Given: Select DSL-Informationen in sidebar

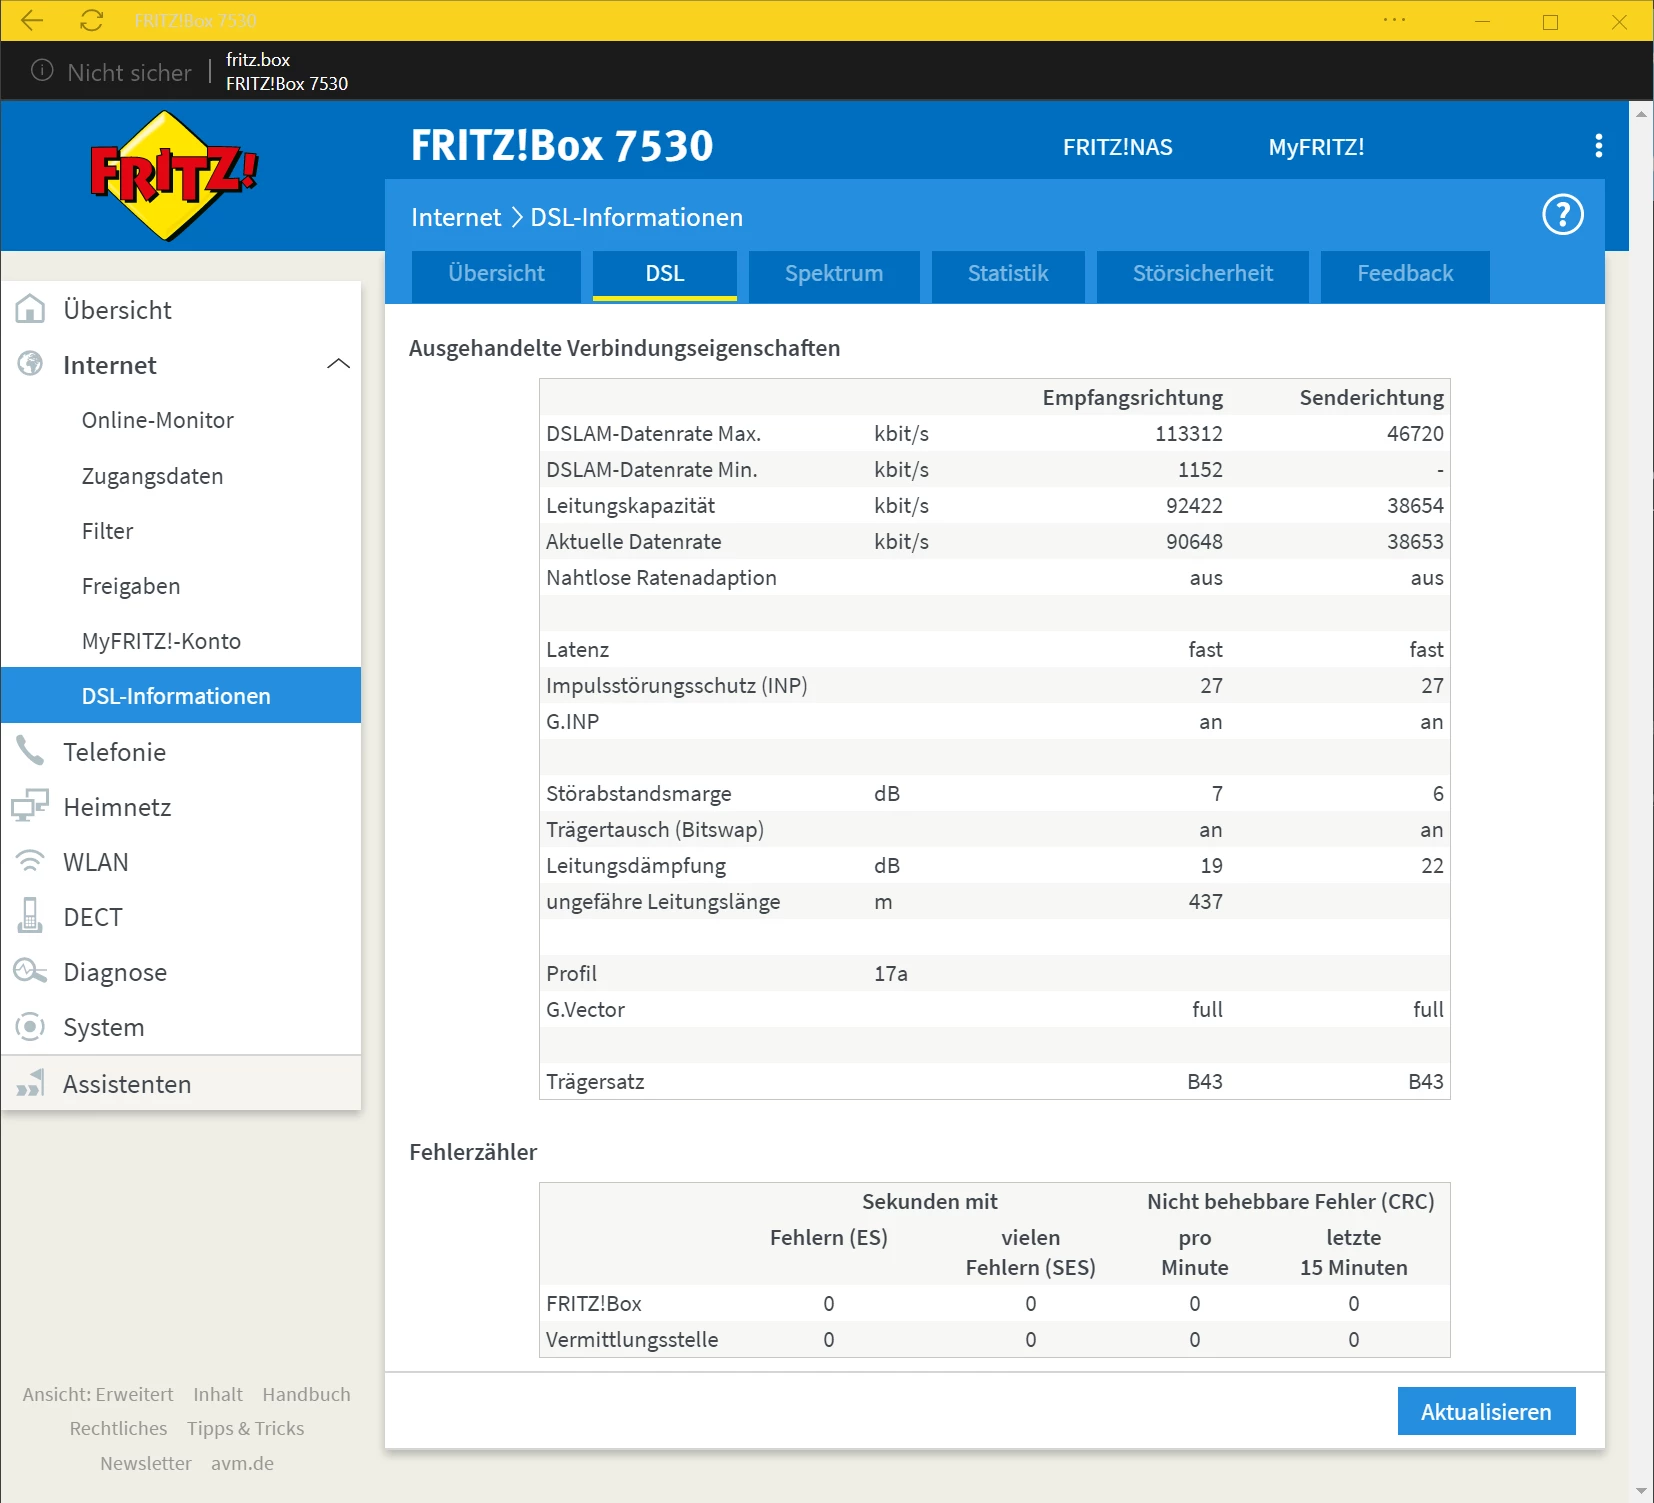Looking at the screenshot, I should click(x=181, y=695).
